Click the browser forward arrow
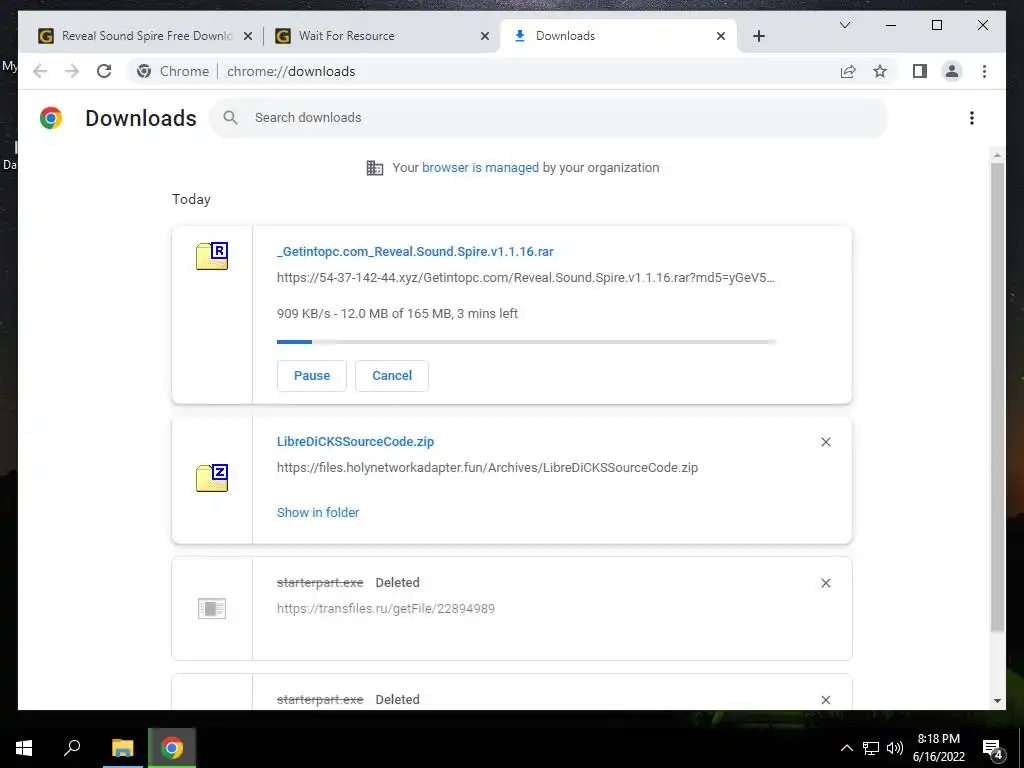This screenshot has height=768, width=1024. [x=72, y=71]
